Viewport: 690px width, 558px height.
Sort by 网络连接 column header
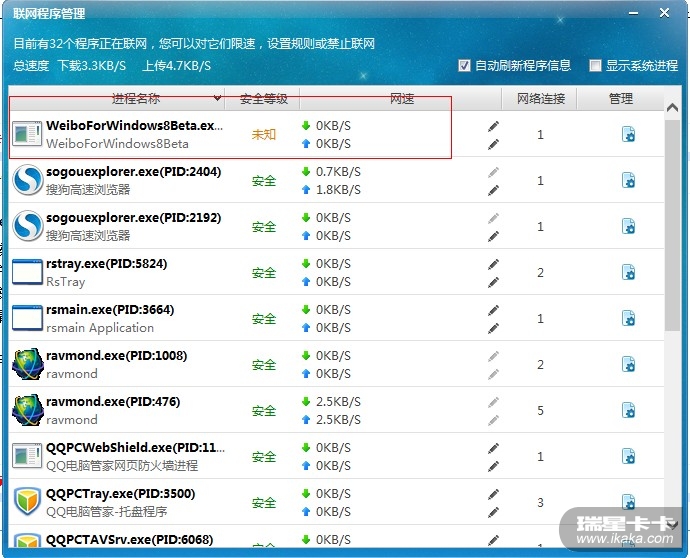[x=540, y=99]
